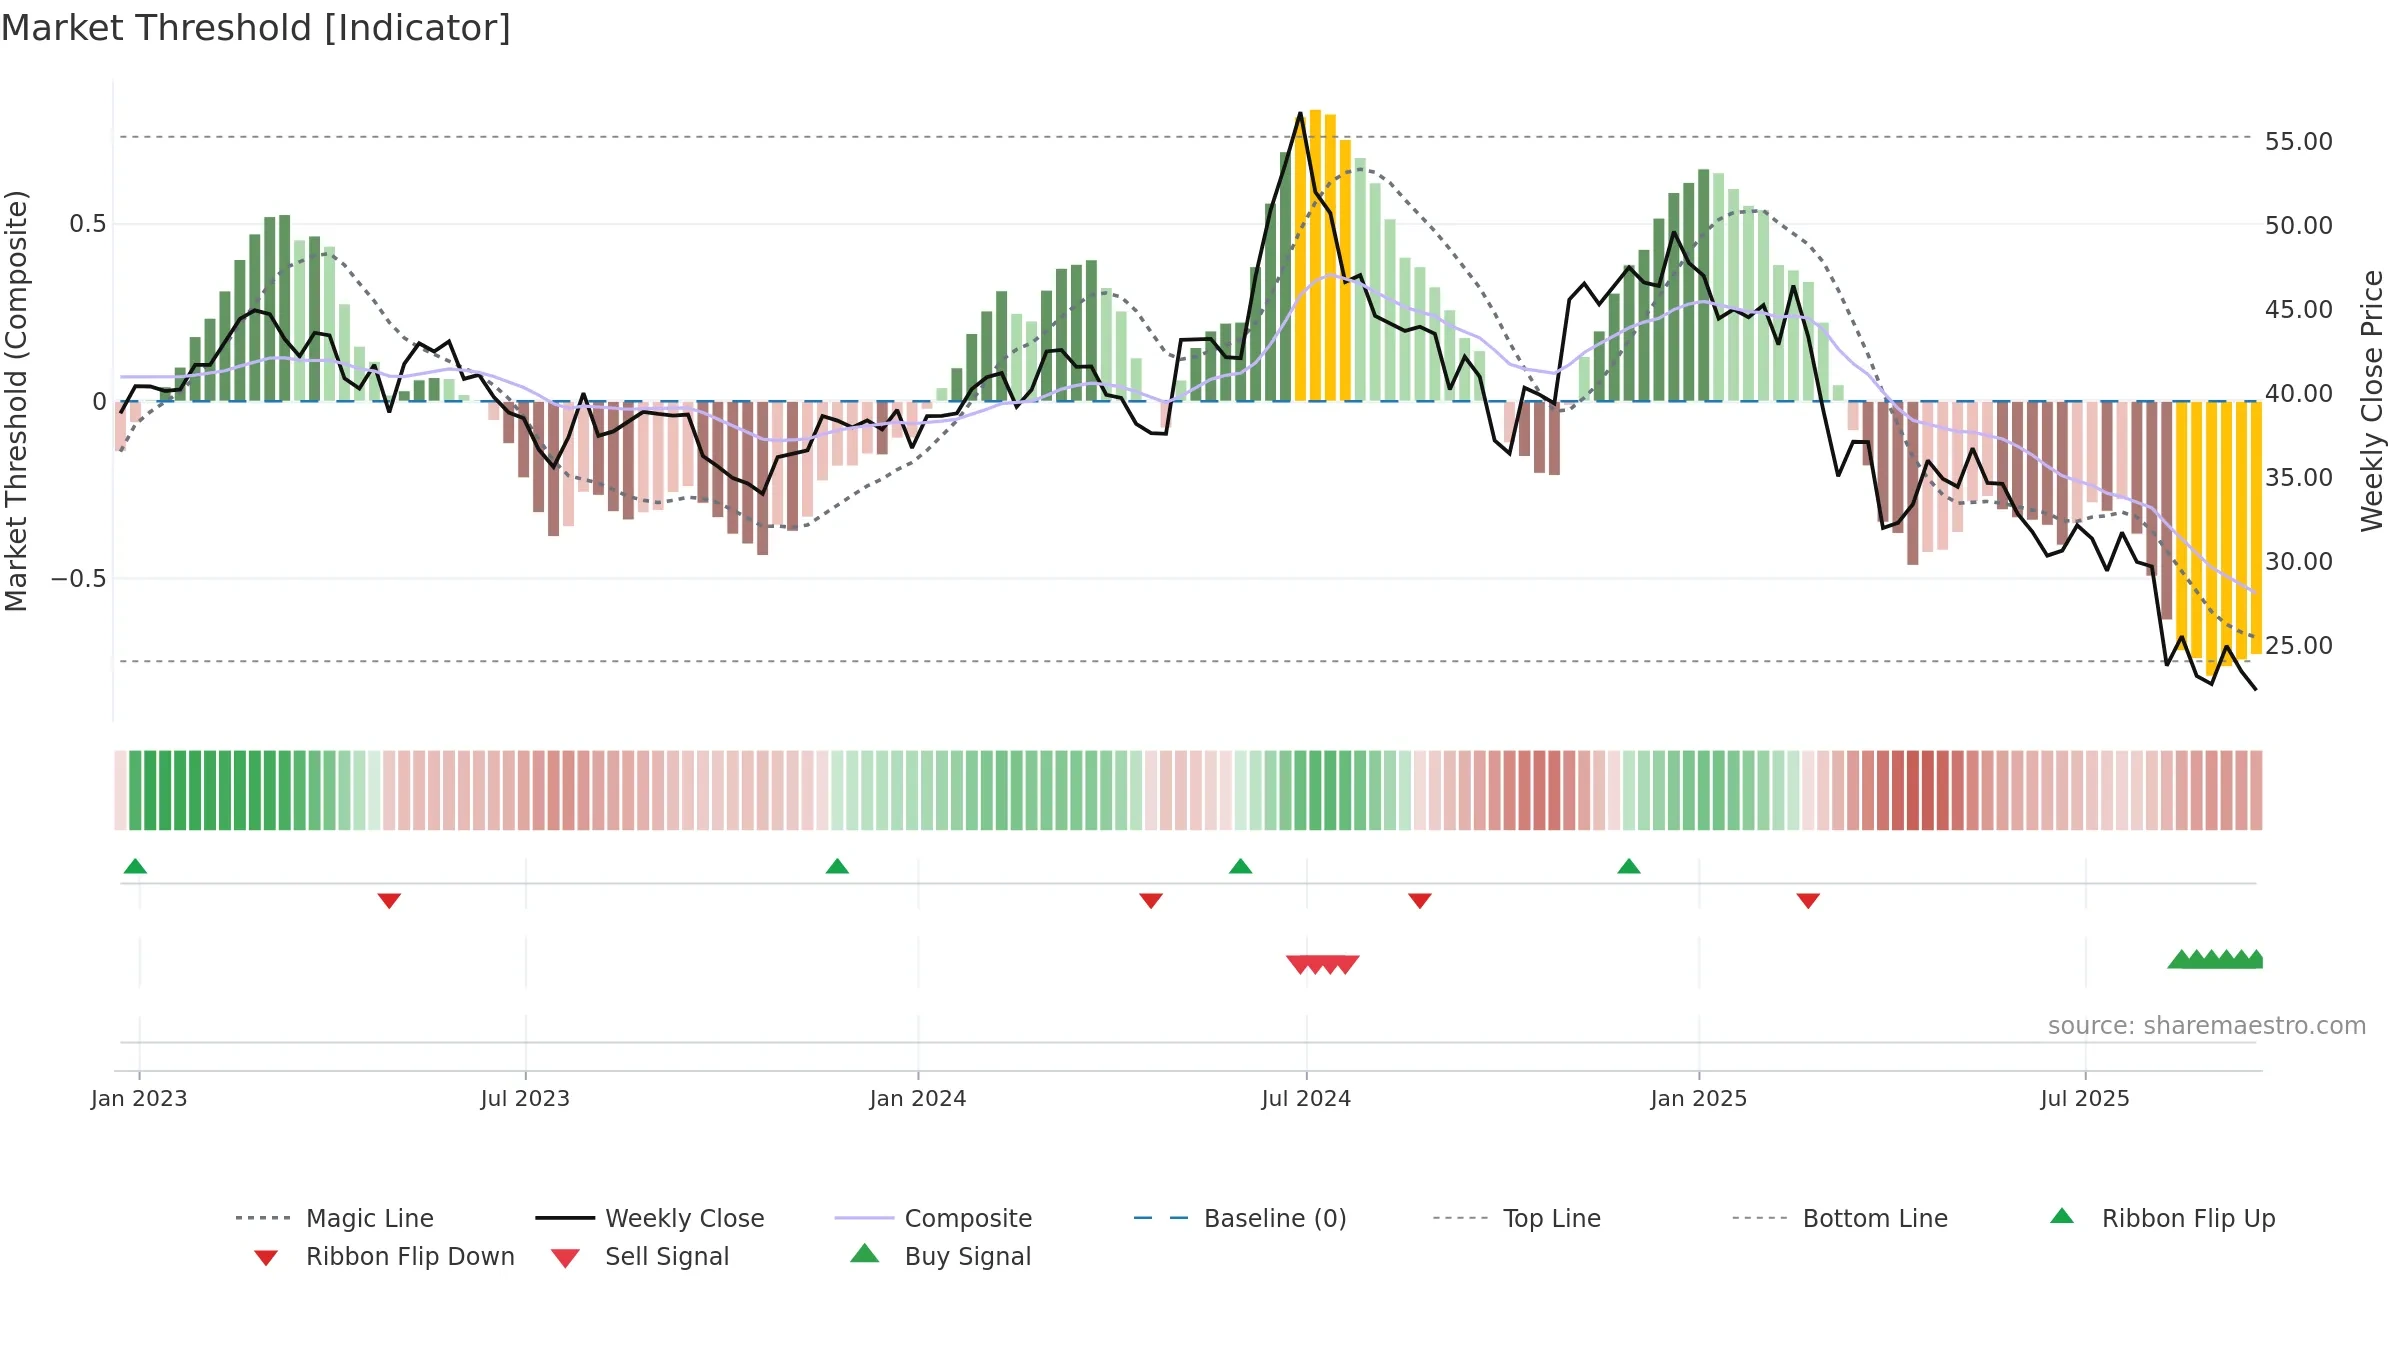Click the ribbon flip down marker near May 2023
Viewport: 2400px width, 1350px height.
click(x=389, y=901)
